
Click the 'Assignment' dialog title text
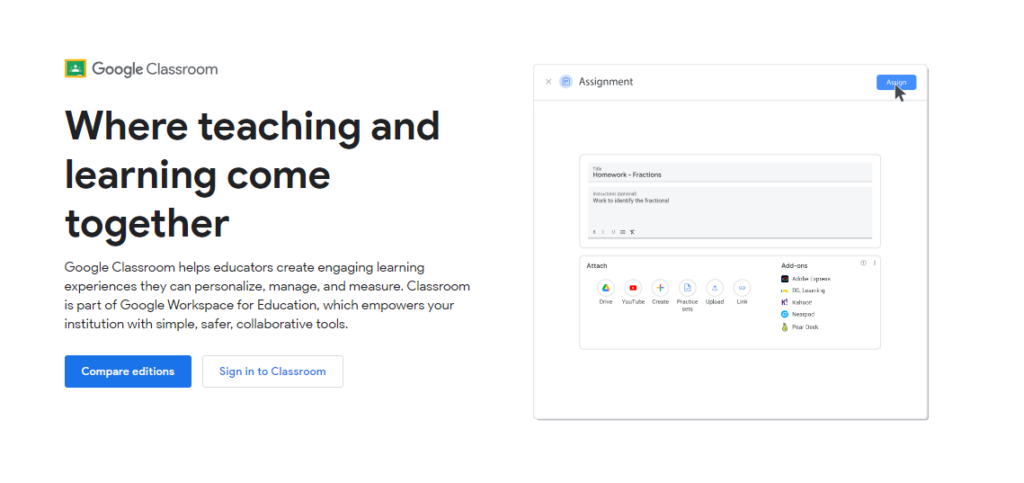click(x=605, y=82)
